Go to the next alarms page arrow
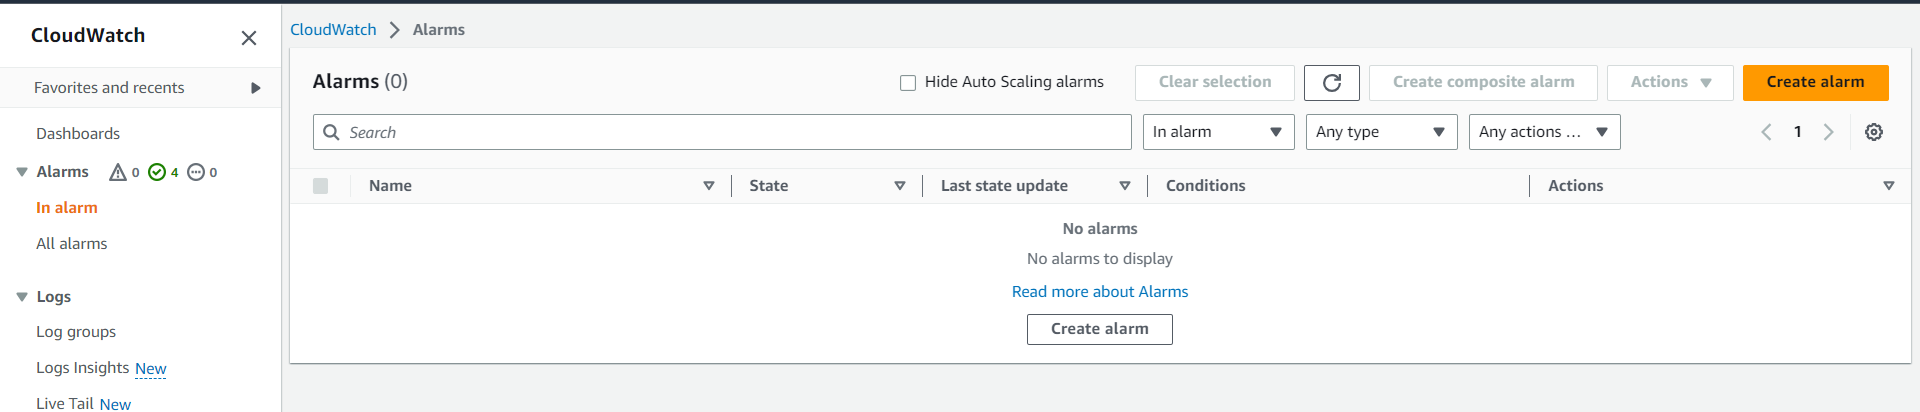The width and height of the screenshot is (1920, 412). pos(1828,132)
